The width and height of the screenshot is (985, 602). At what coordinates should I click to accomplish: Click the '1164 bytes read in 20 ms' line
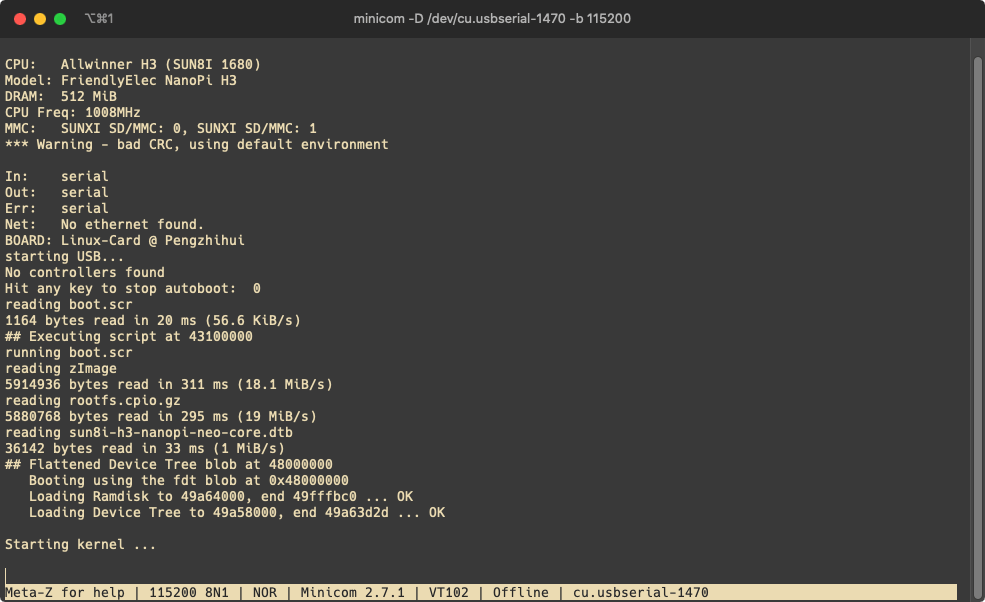pyautogui.click(x=153, y=321)
